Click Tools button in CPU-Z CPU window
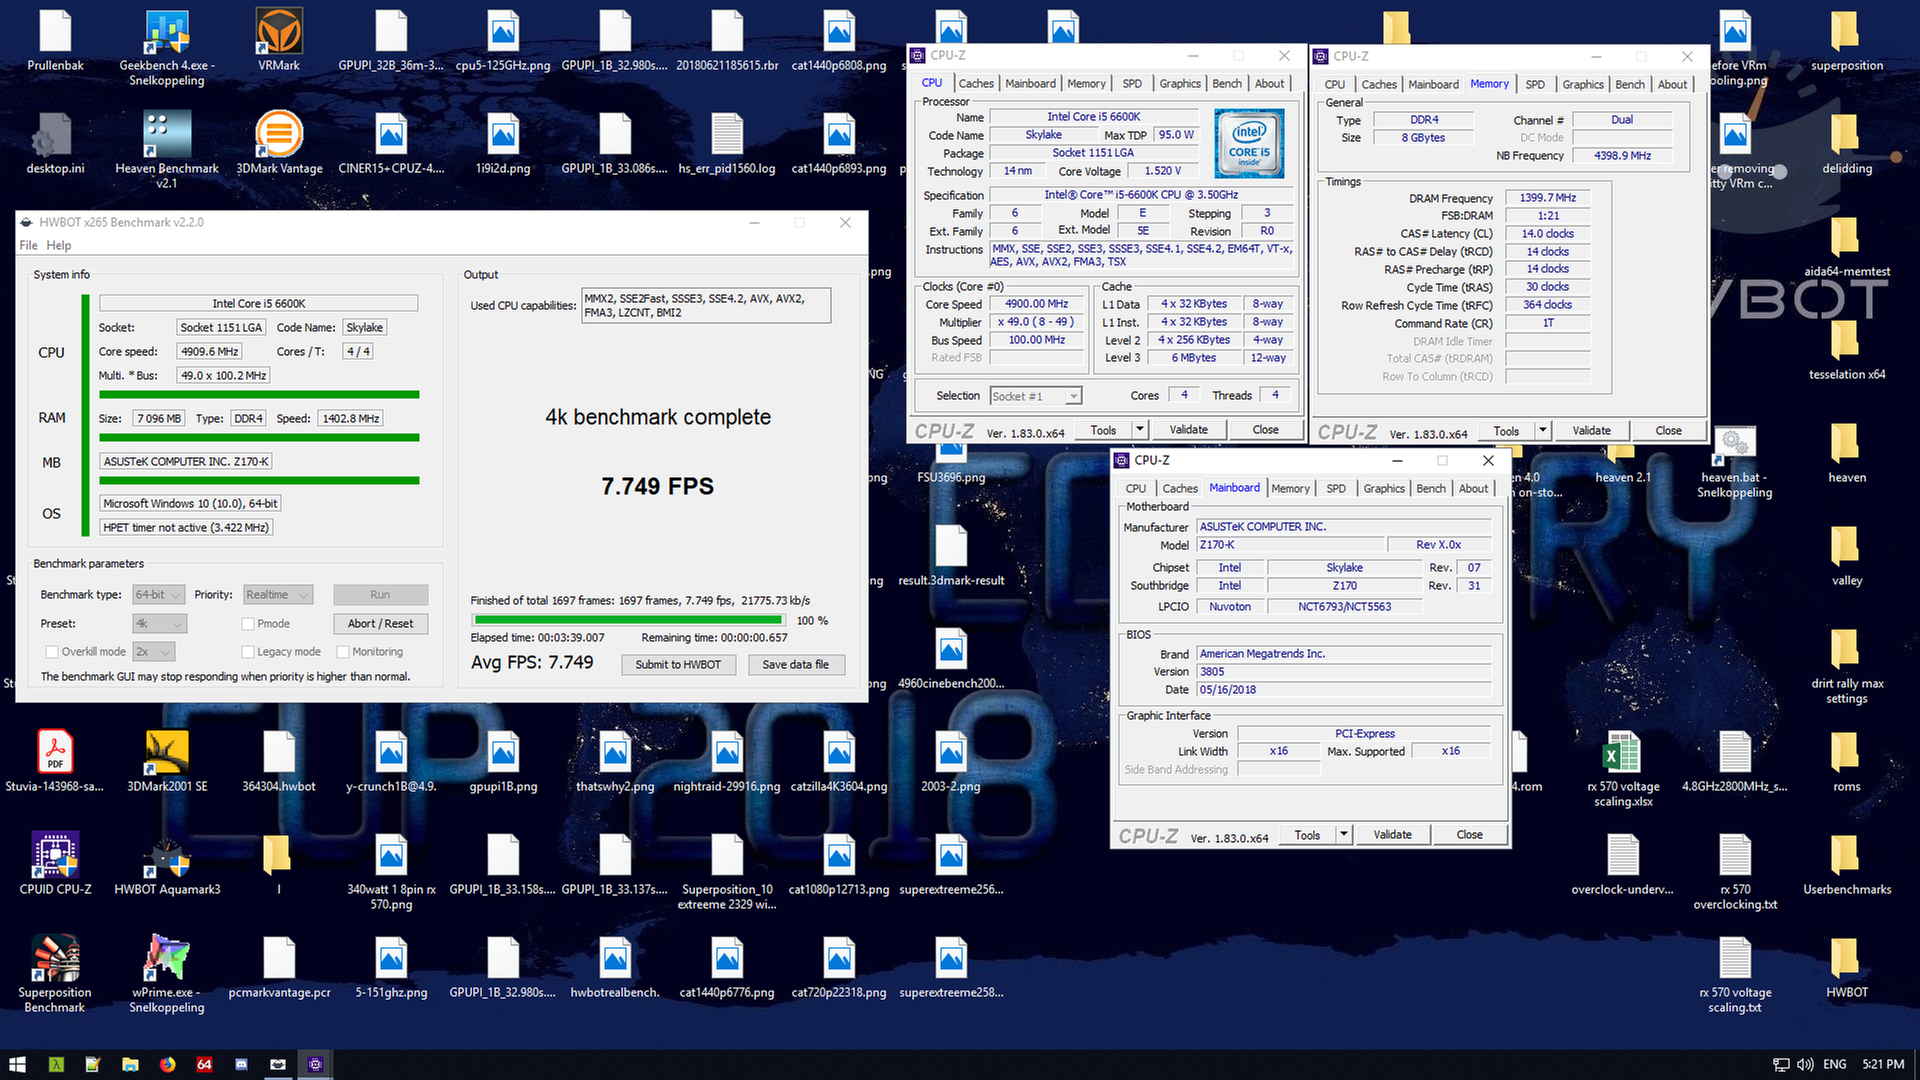Image resolution: width=1920 pixels, height=1080 pixels. point(1103,429)
